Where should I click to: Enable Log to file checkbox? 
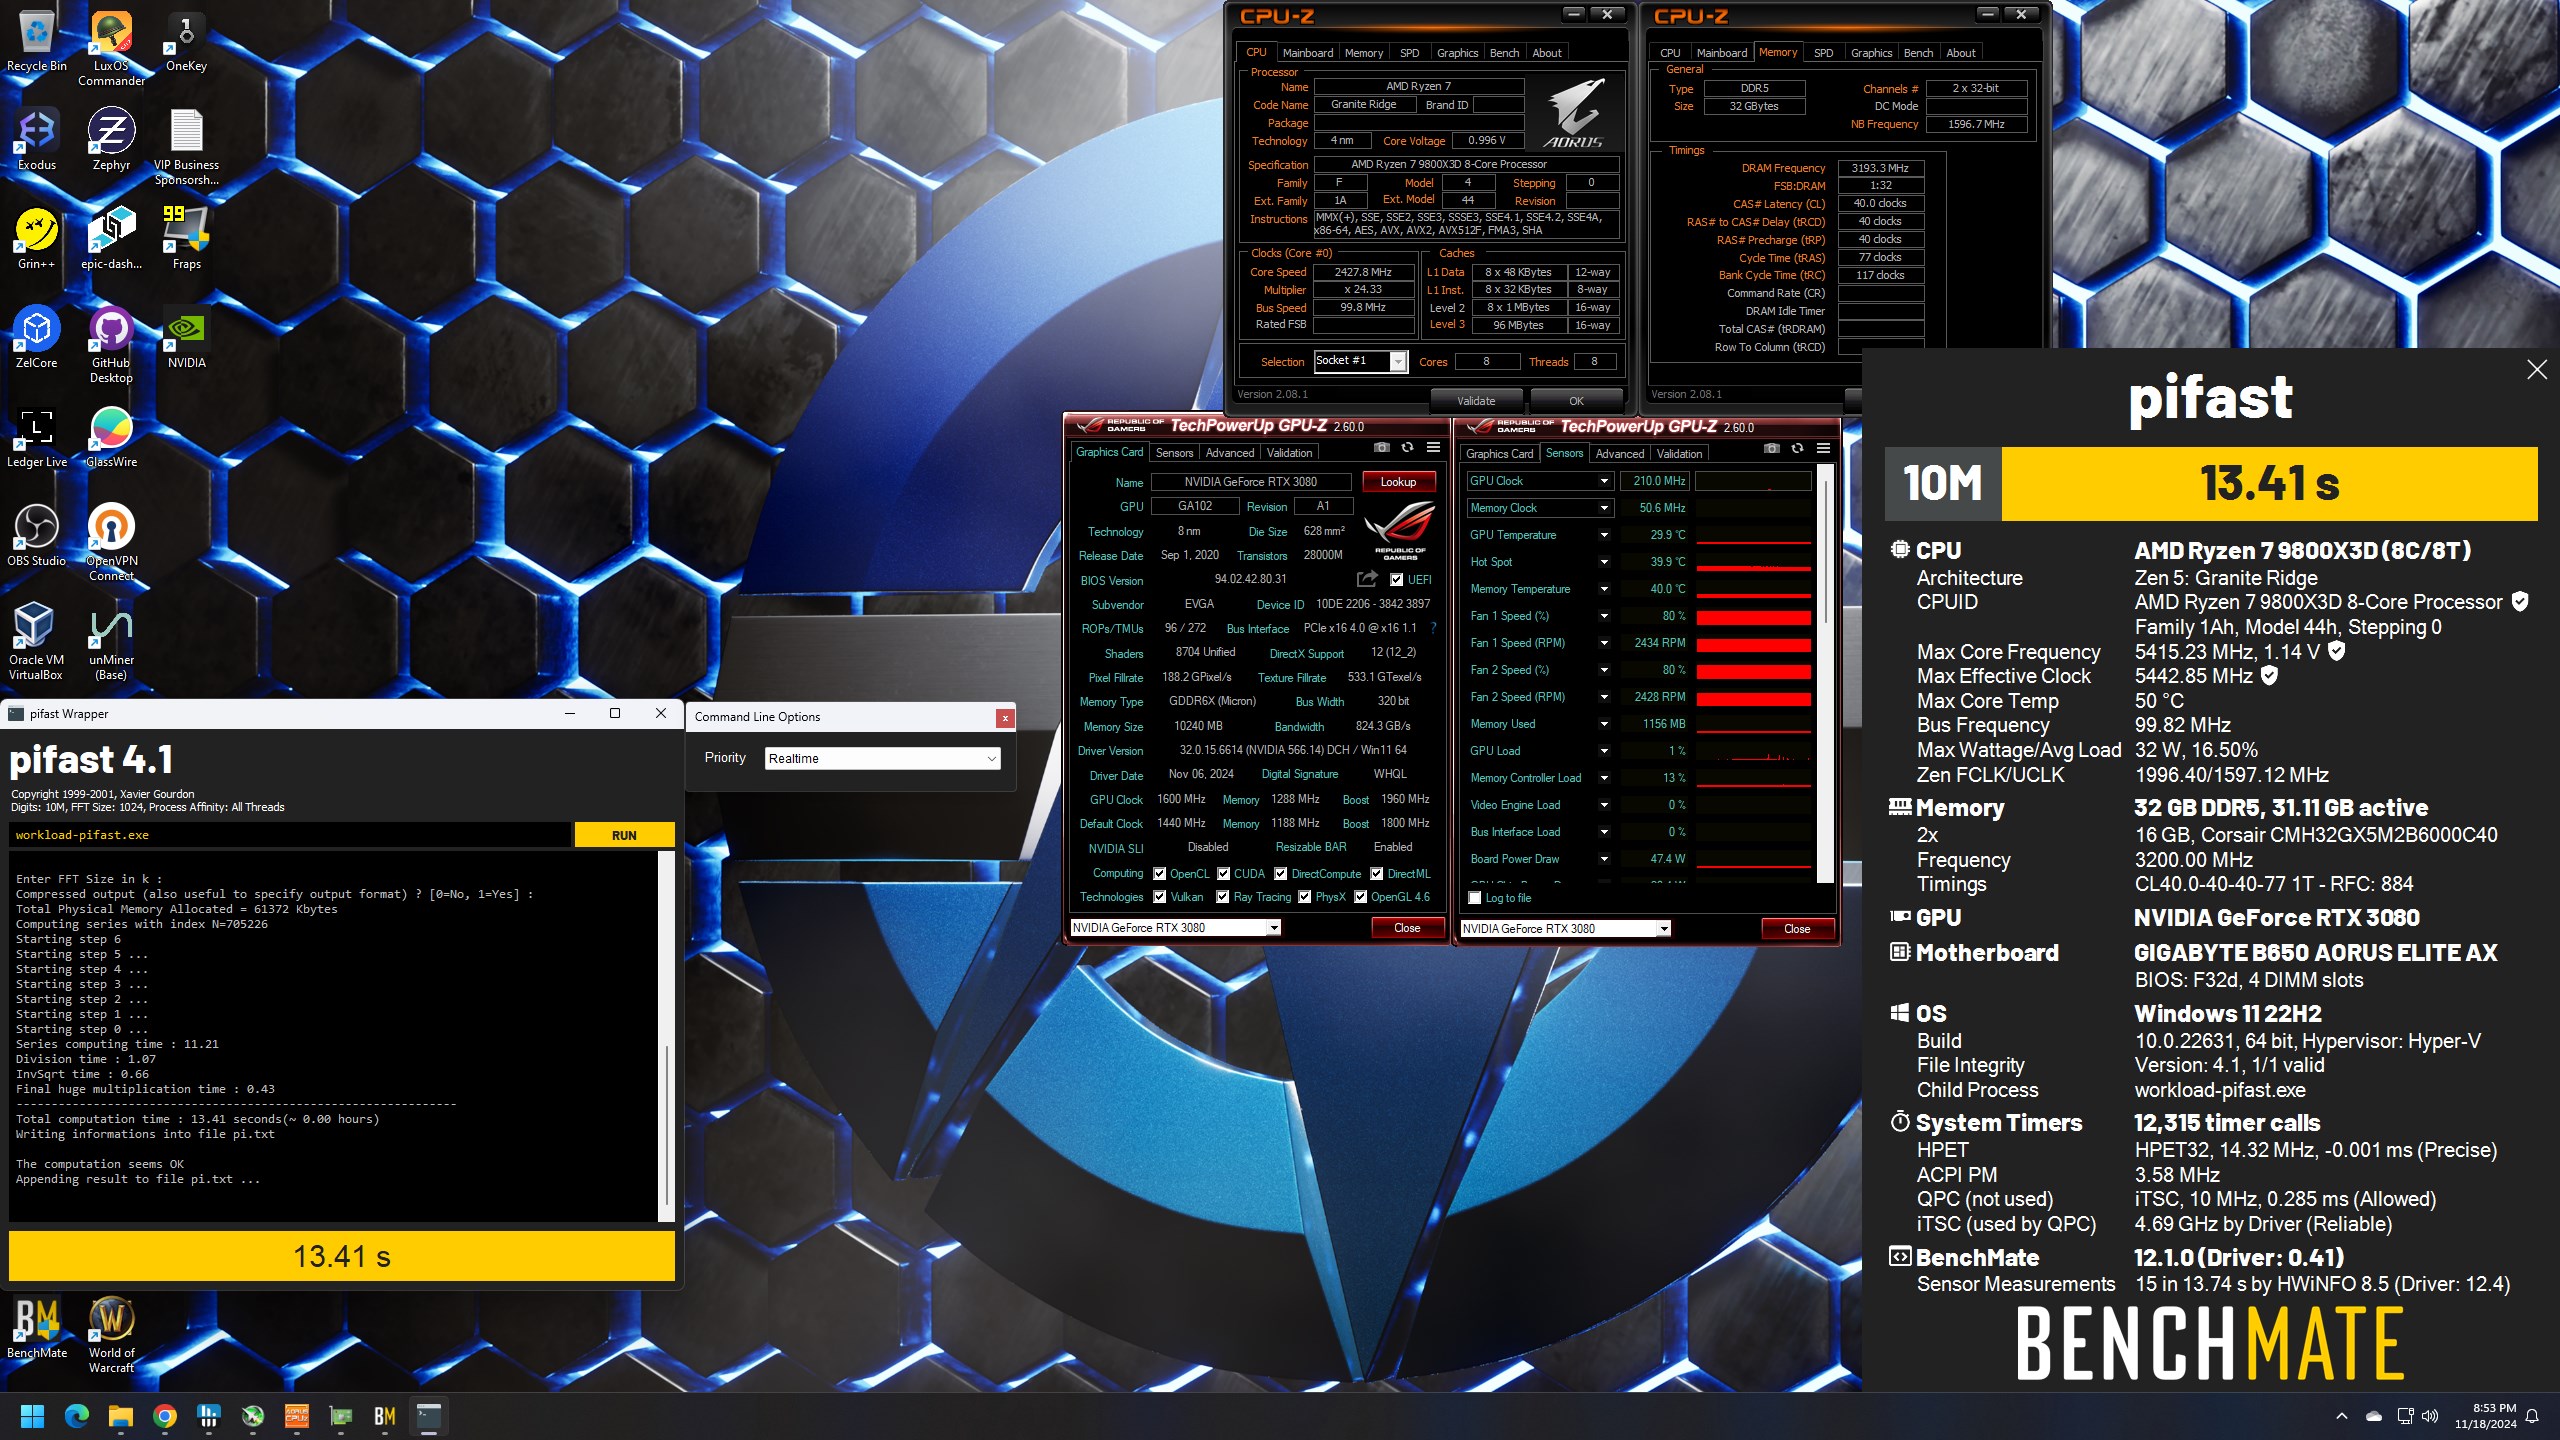(1475, 898)
